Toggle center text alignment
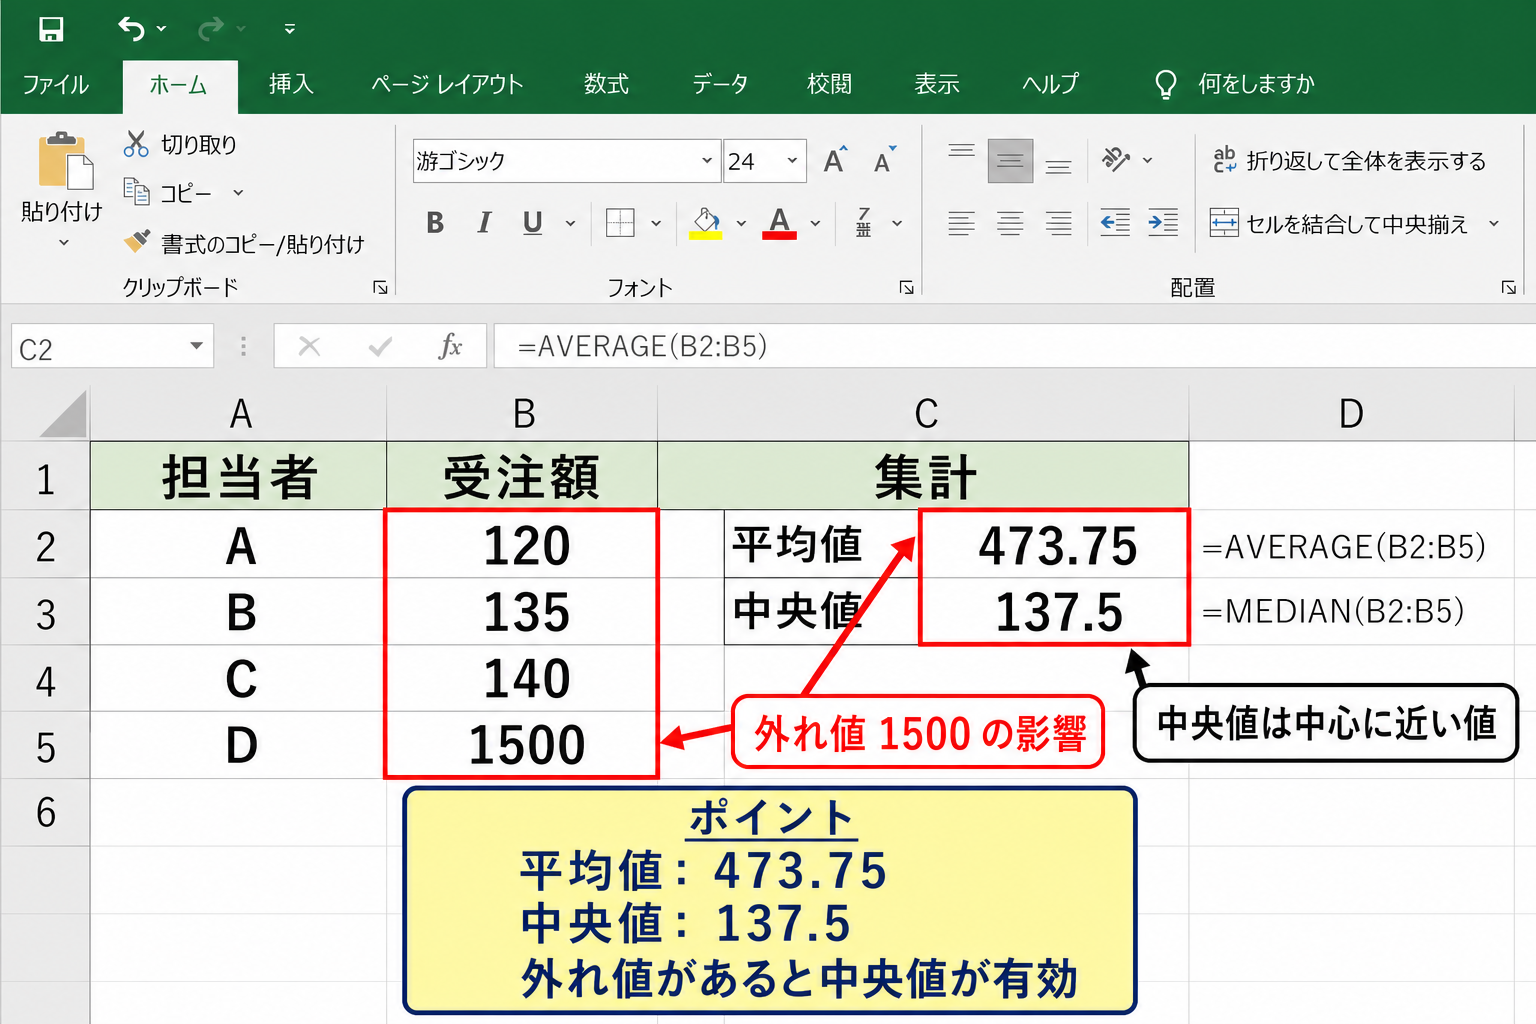The height and width of the screenshot is (1024, 1536). 1010,223
